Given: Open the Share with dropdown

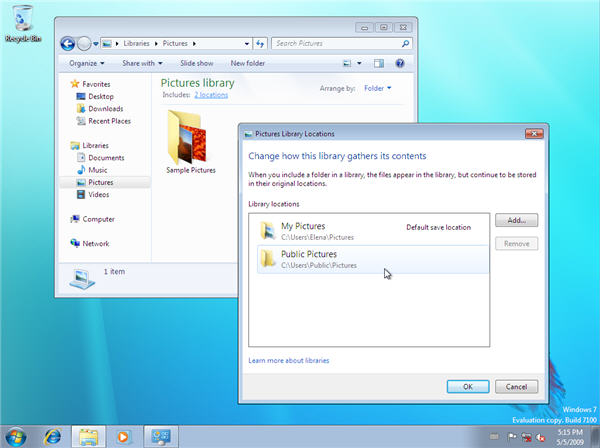Looking at the screenshot, I should (142, 63).
